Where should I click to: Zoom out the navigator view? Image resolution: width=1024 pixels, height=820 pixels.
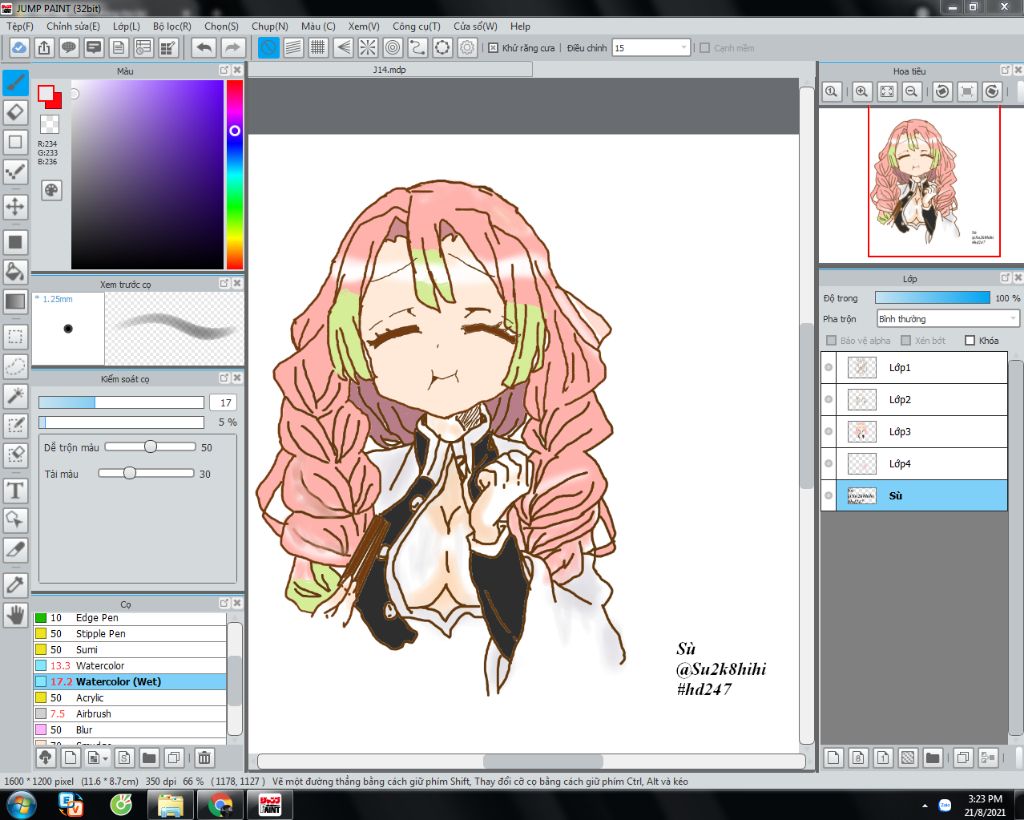[911, 91]
